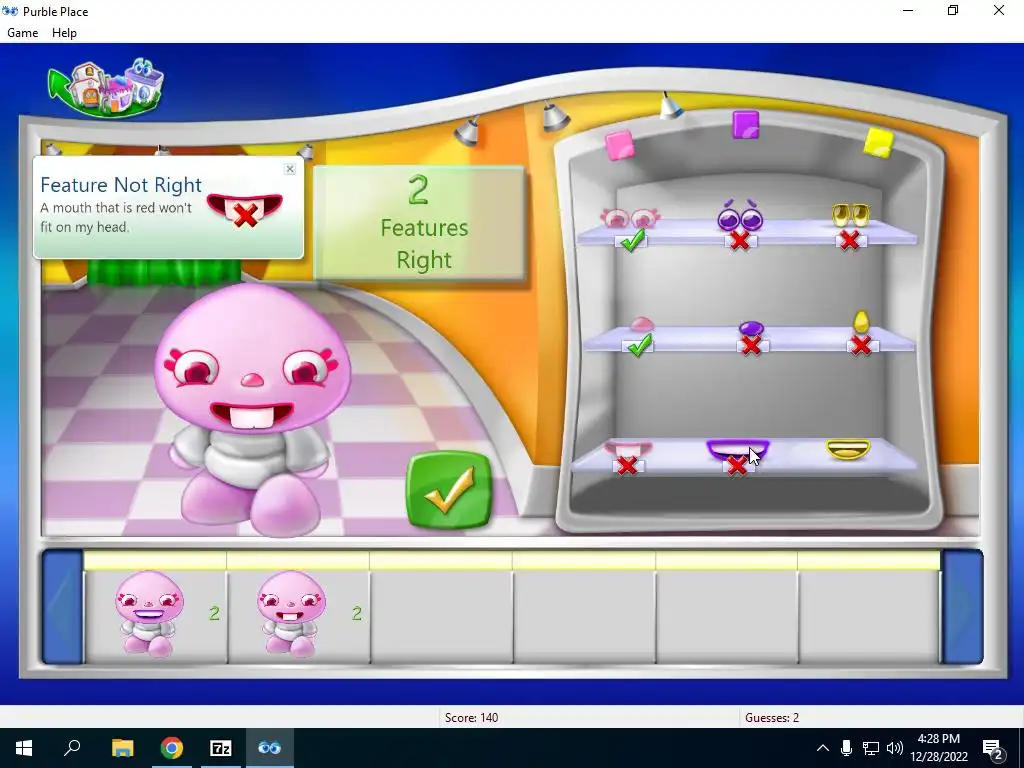1024x768 pixels.
Task: Click the purple color cube above shelves
Action: tap(746, 124)
